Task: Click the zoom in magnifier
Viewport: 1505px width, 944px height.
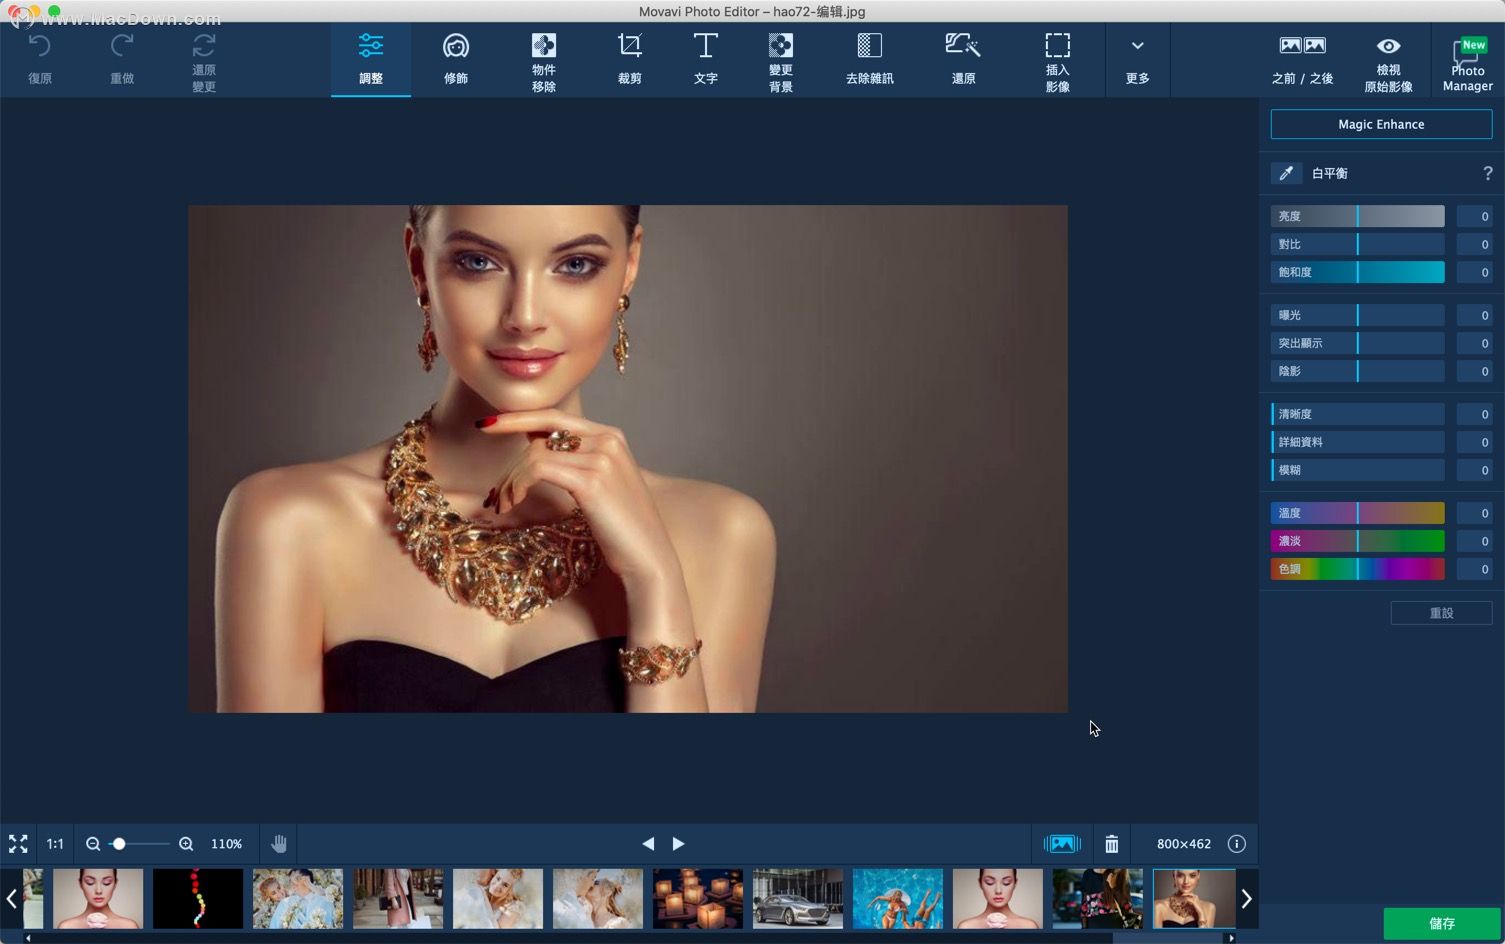Action: [186, 844]
